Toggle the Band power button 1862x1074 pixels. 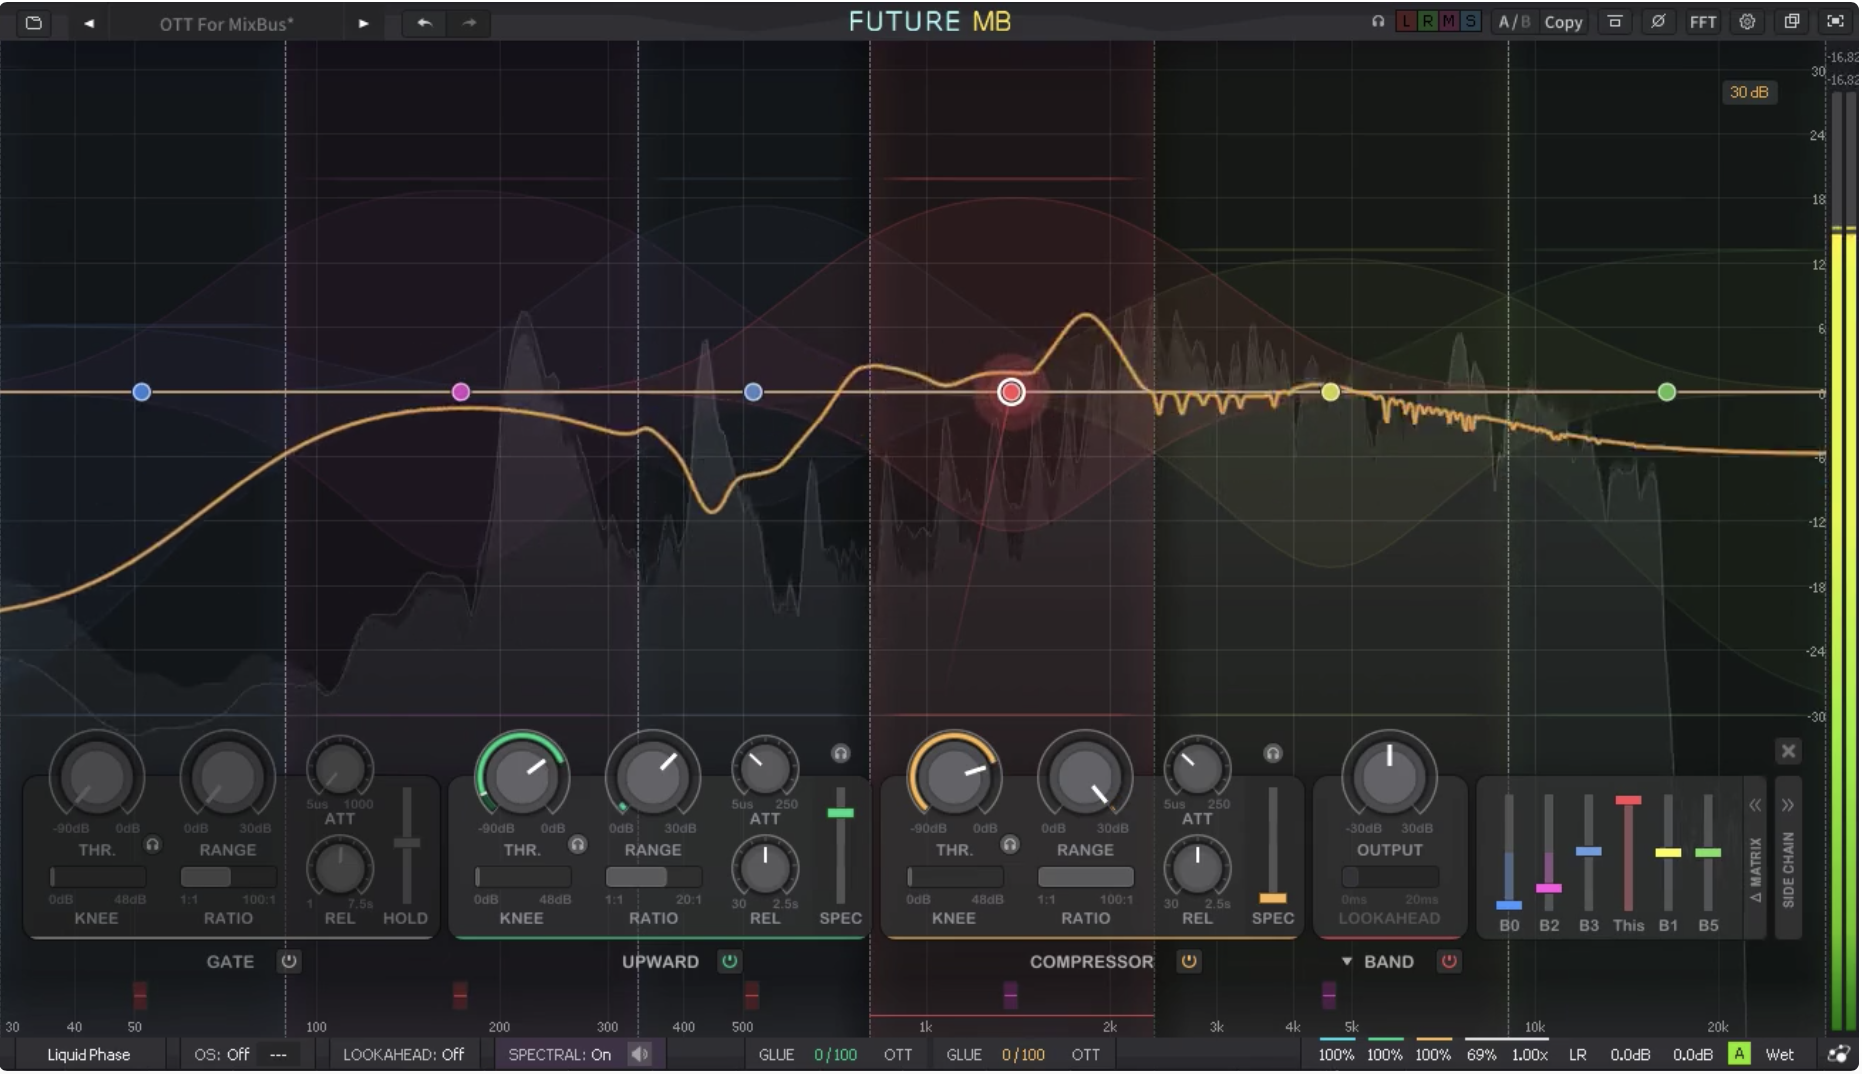point(1449,962)
